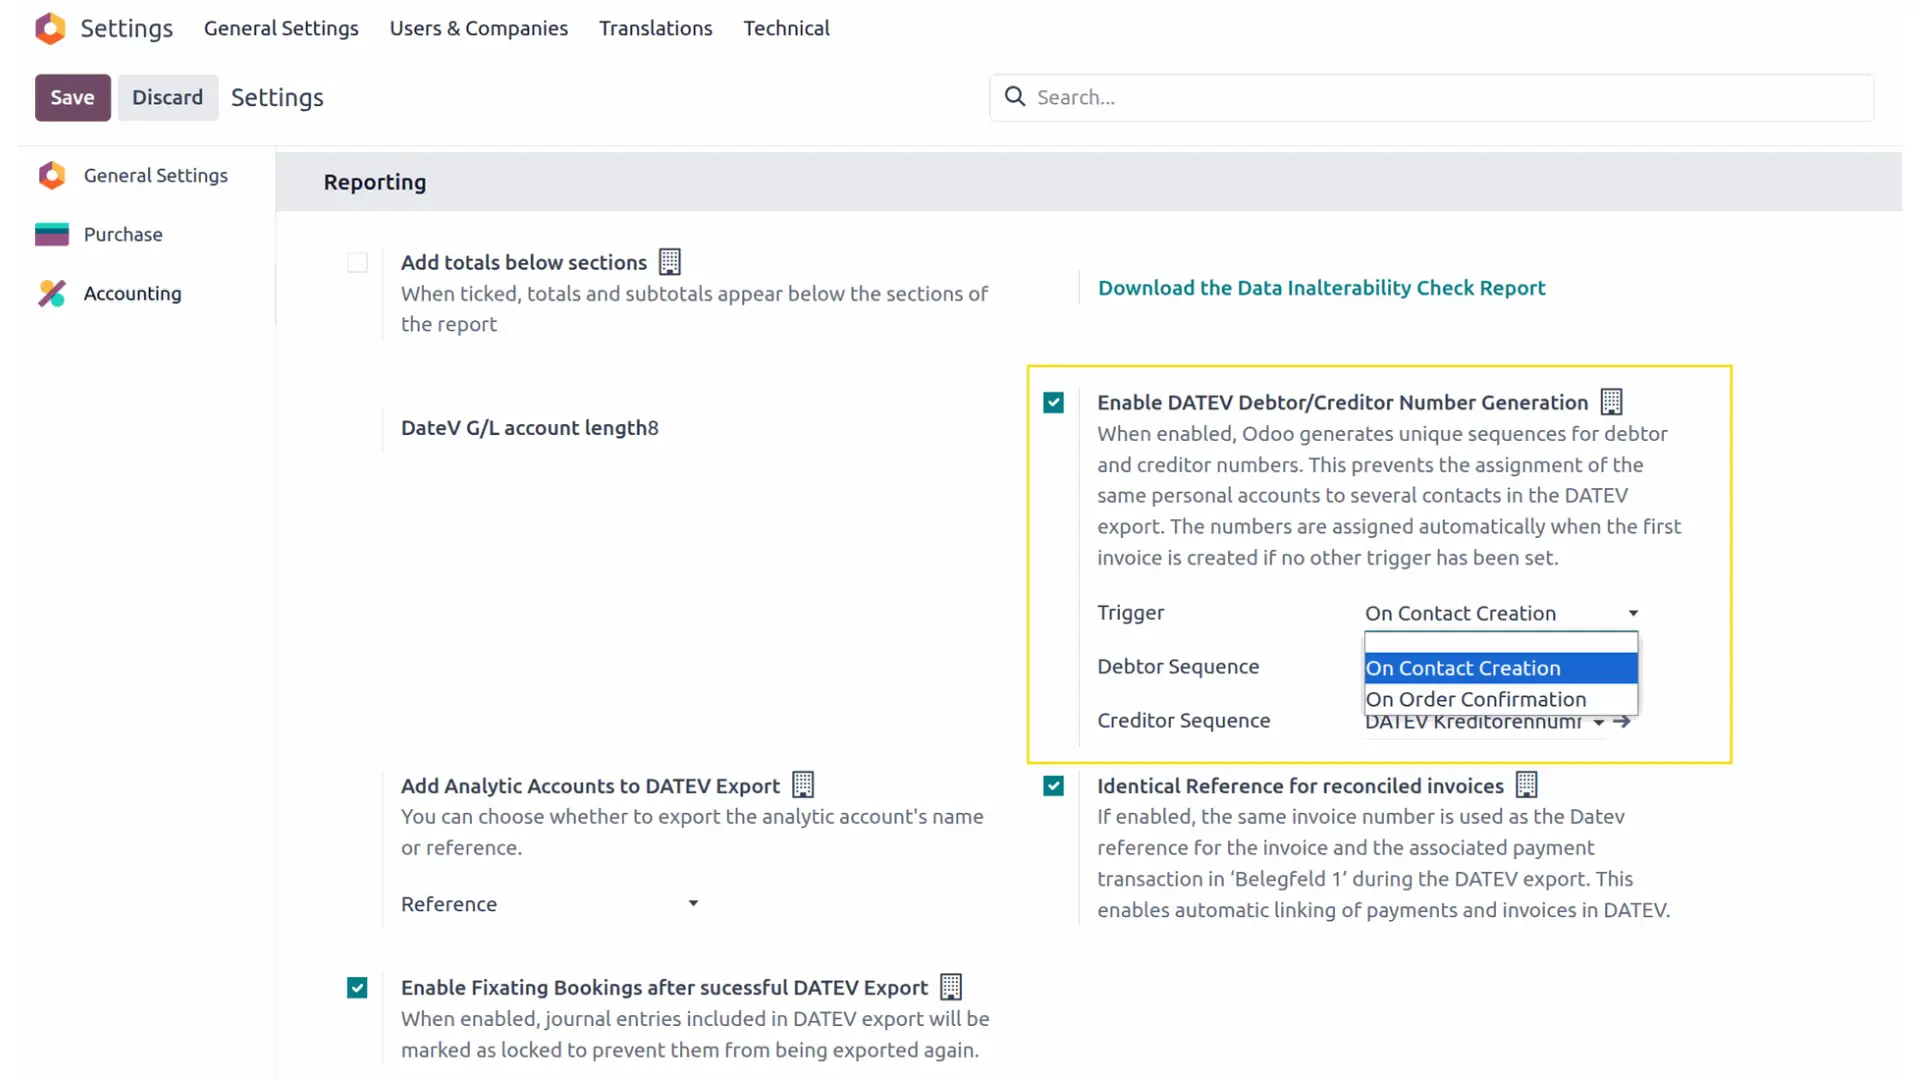This screenshot has height=1080, width=1920.
Task: Click the Save button
Action: [x=72, y=97]
